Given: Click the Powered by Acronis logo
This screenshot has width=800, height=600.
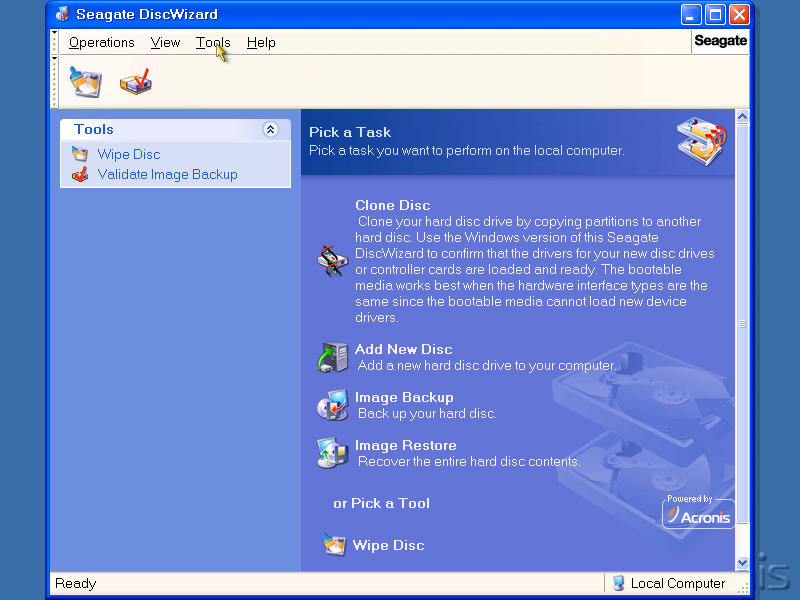Looking at the screenshot, I should [698, 512].
